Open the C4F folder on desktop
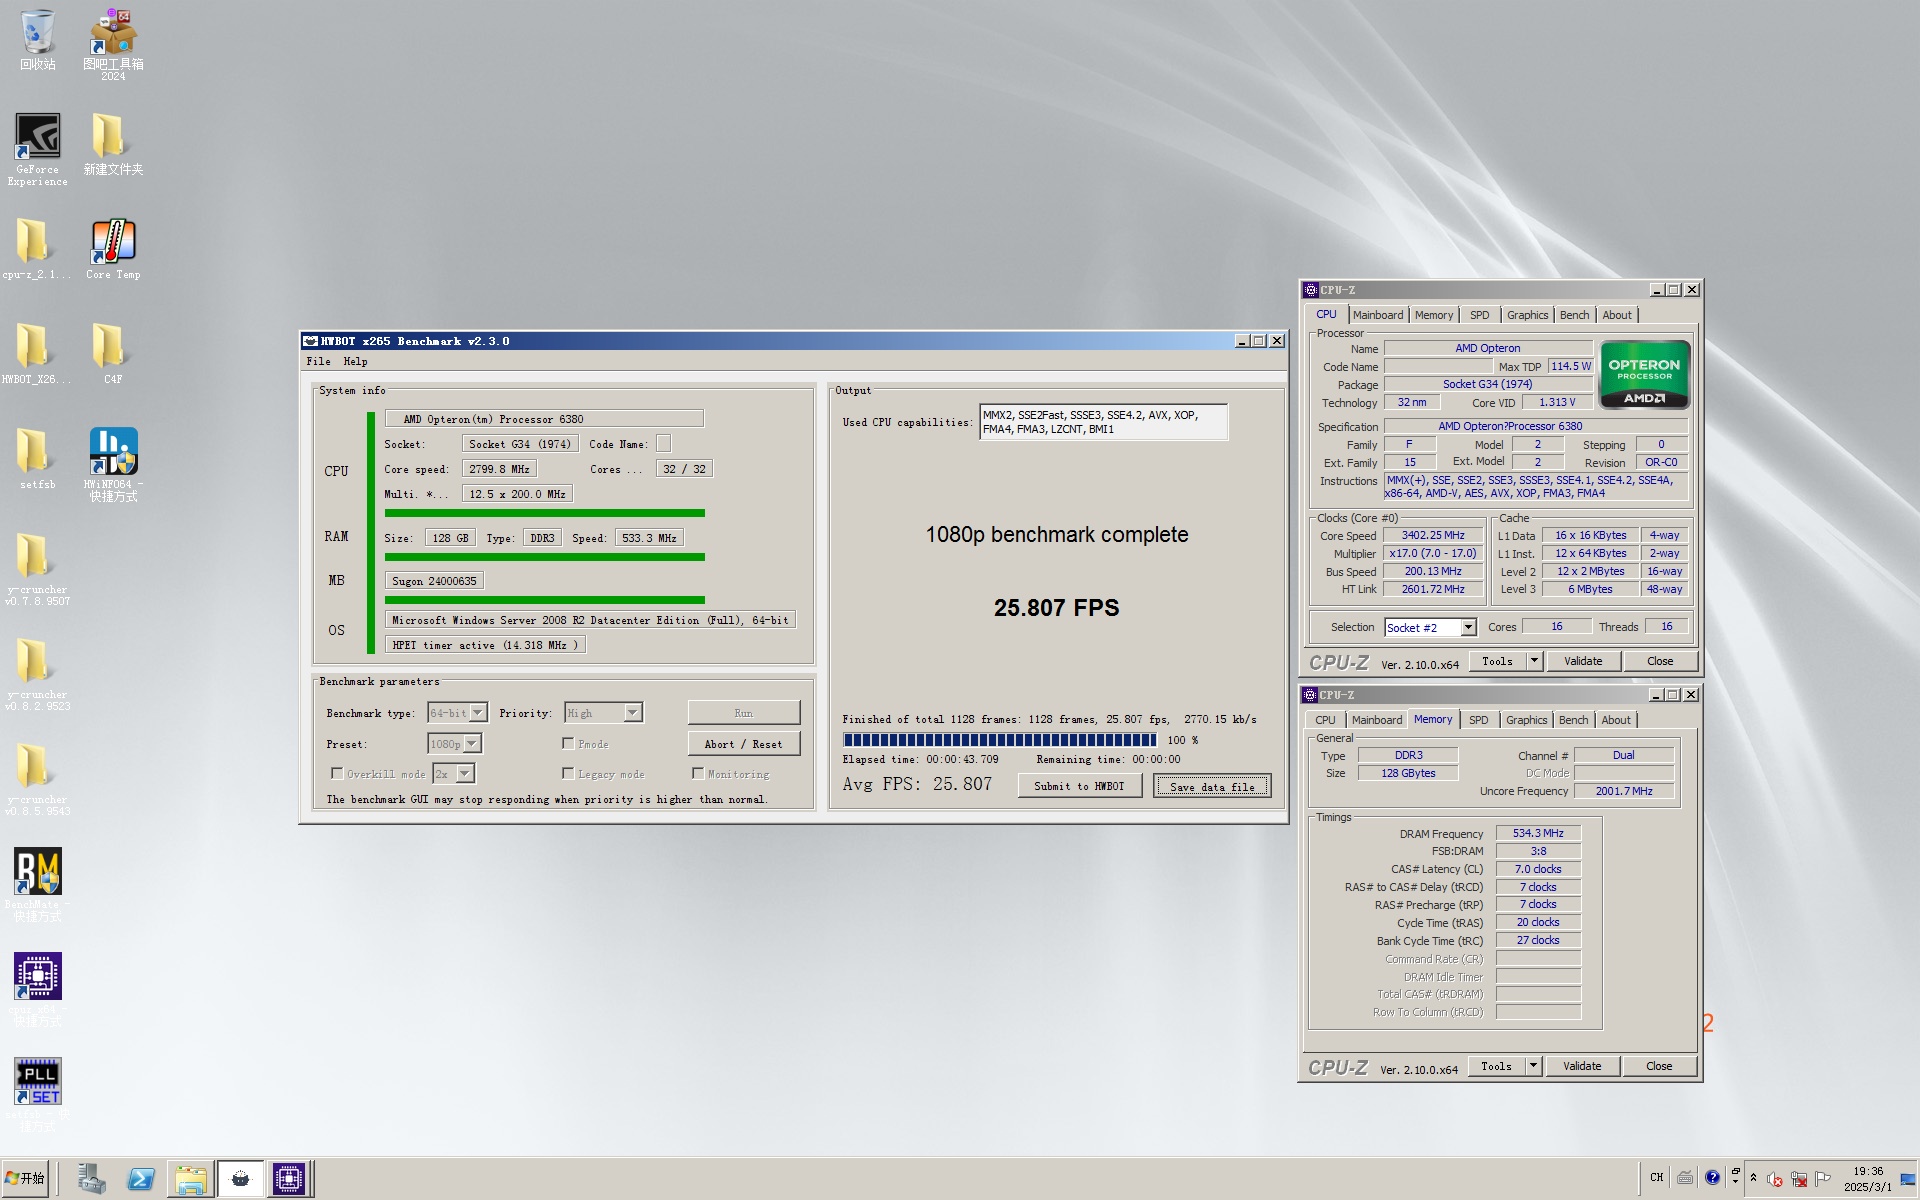Screen dimensions: 1920x1200 [113, 354]
